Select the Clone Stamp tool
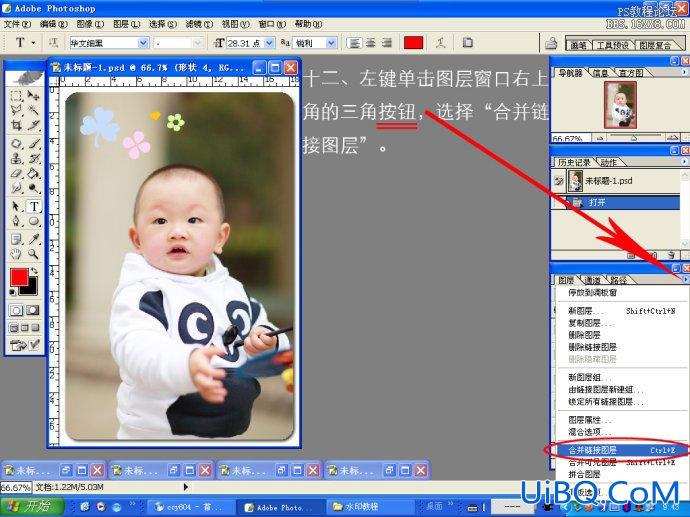 (16, 158)
